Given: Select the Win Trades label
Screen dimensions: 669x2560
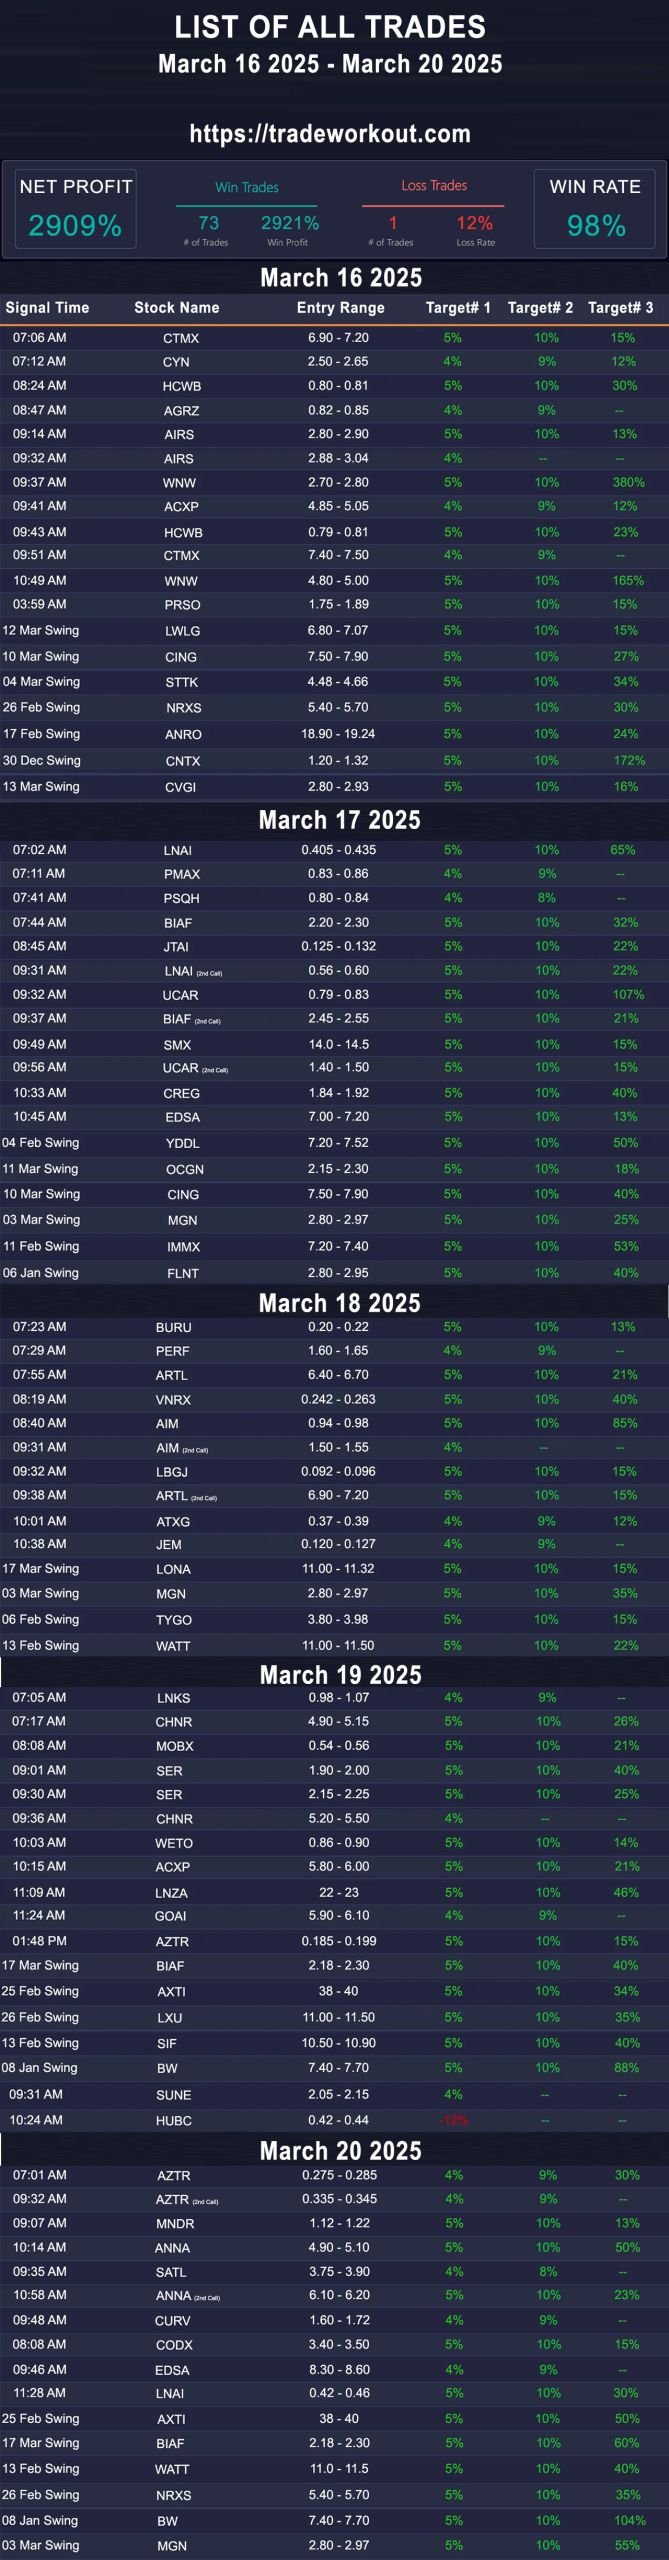Looking at the screenshot, I should [247, 187].
